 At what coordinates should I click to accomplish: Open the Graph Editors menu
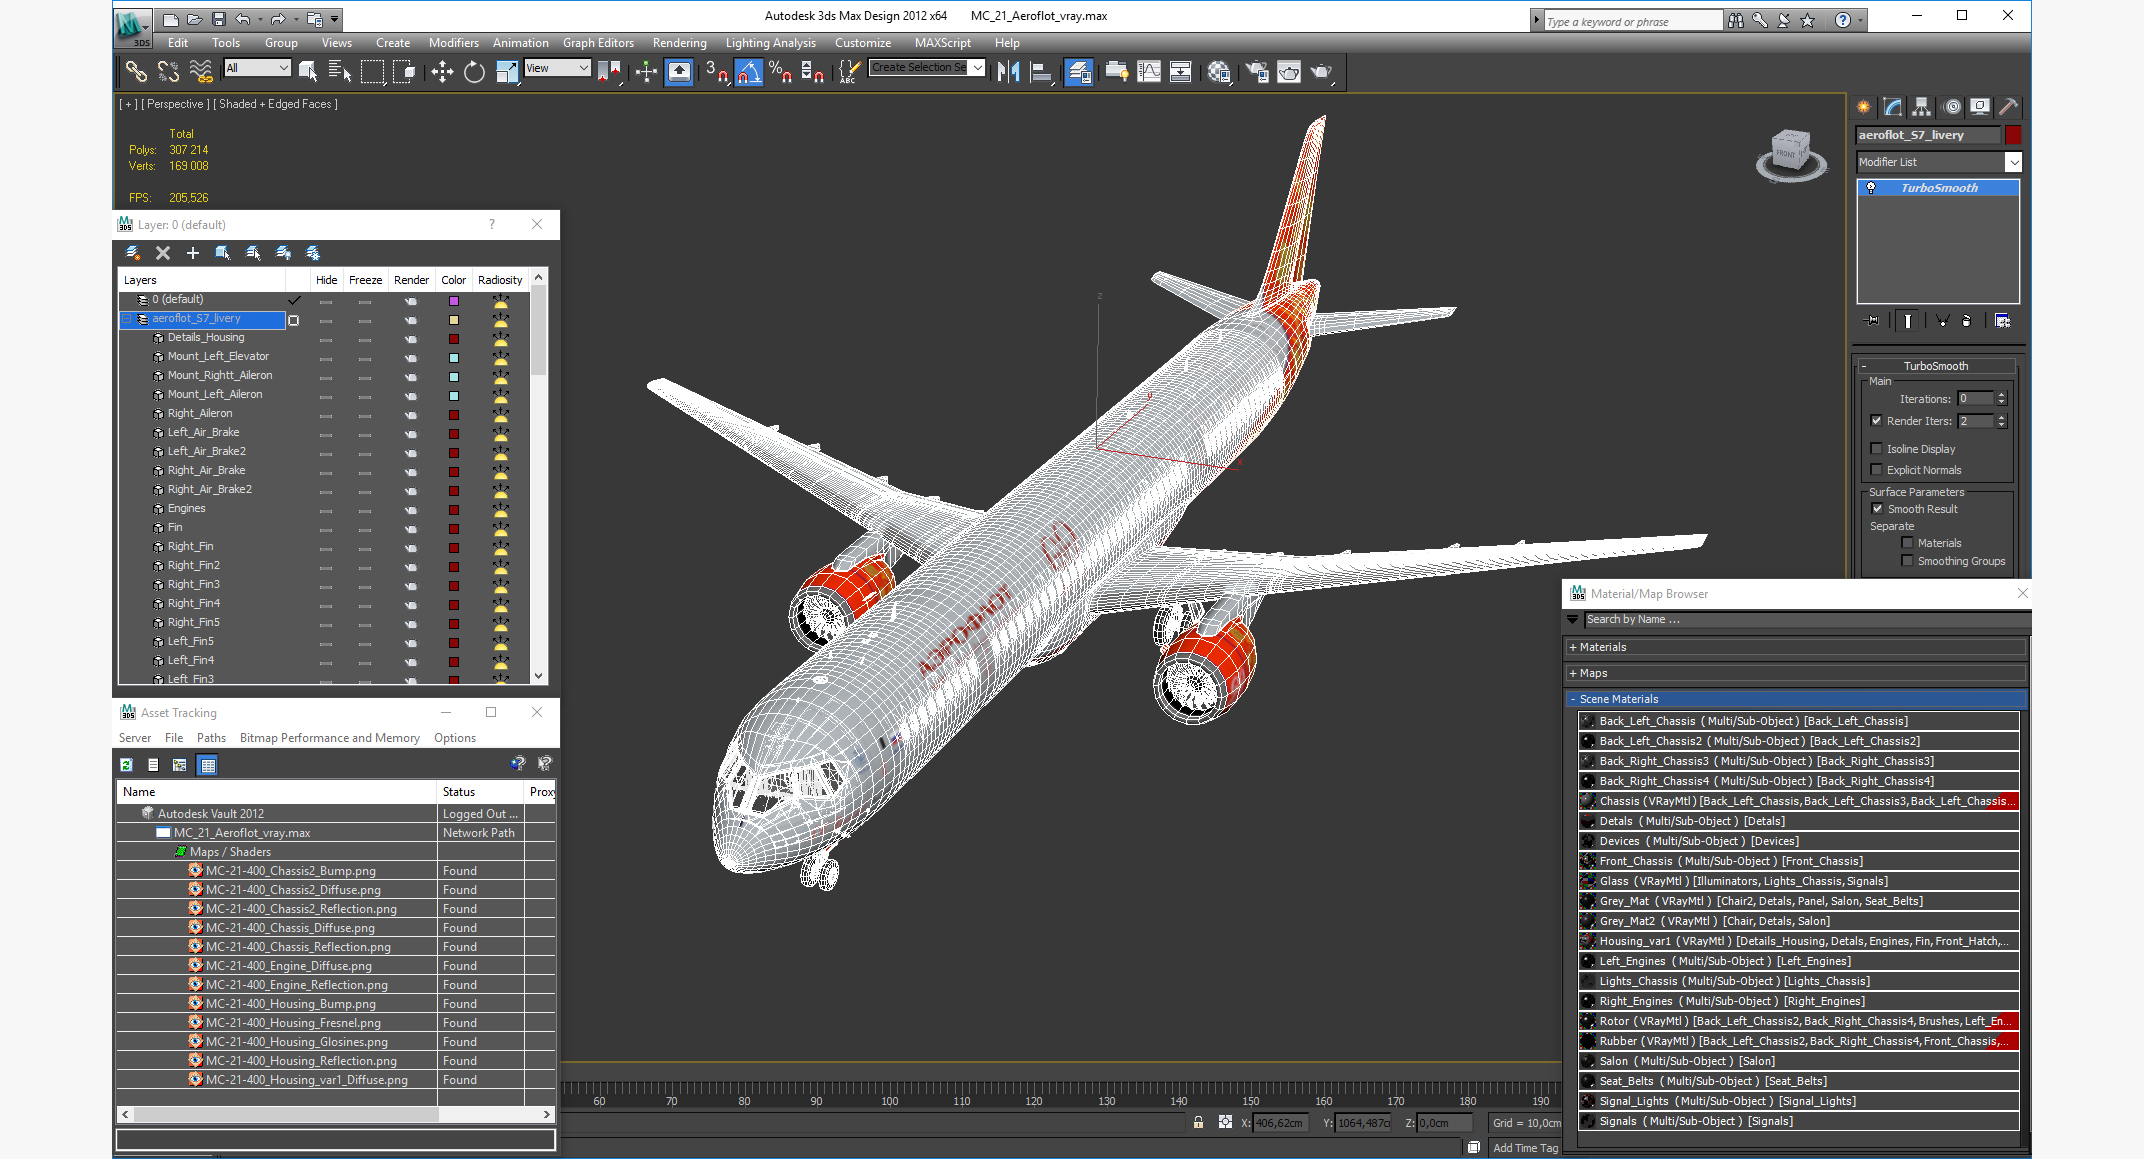point(598,43)
